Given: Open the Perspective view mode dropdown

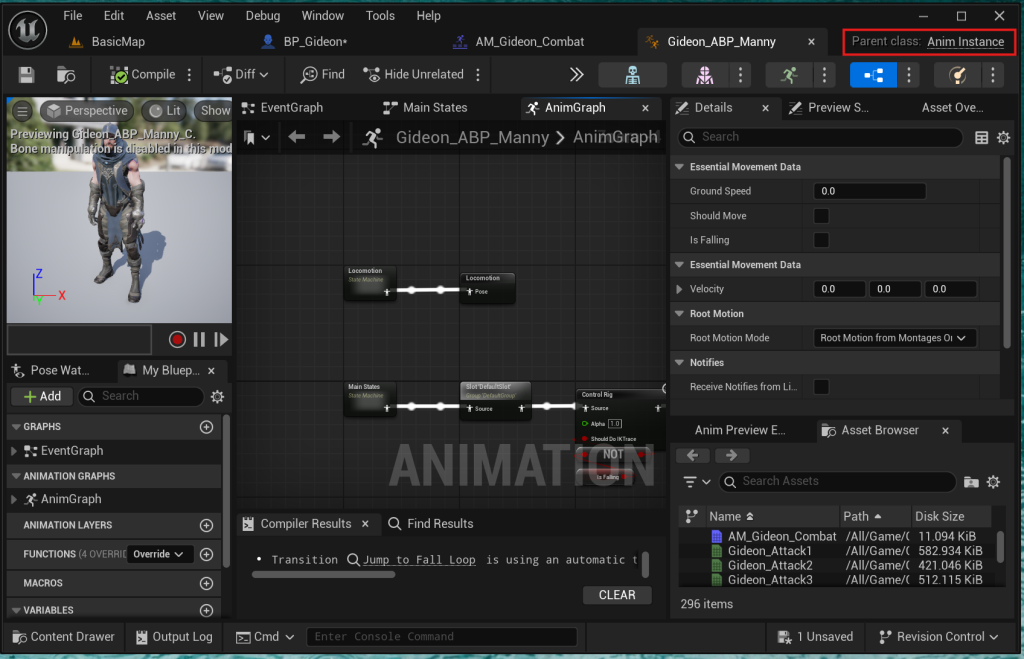Looking at the screenshot, I should [x=87, y=111].
